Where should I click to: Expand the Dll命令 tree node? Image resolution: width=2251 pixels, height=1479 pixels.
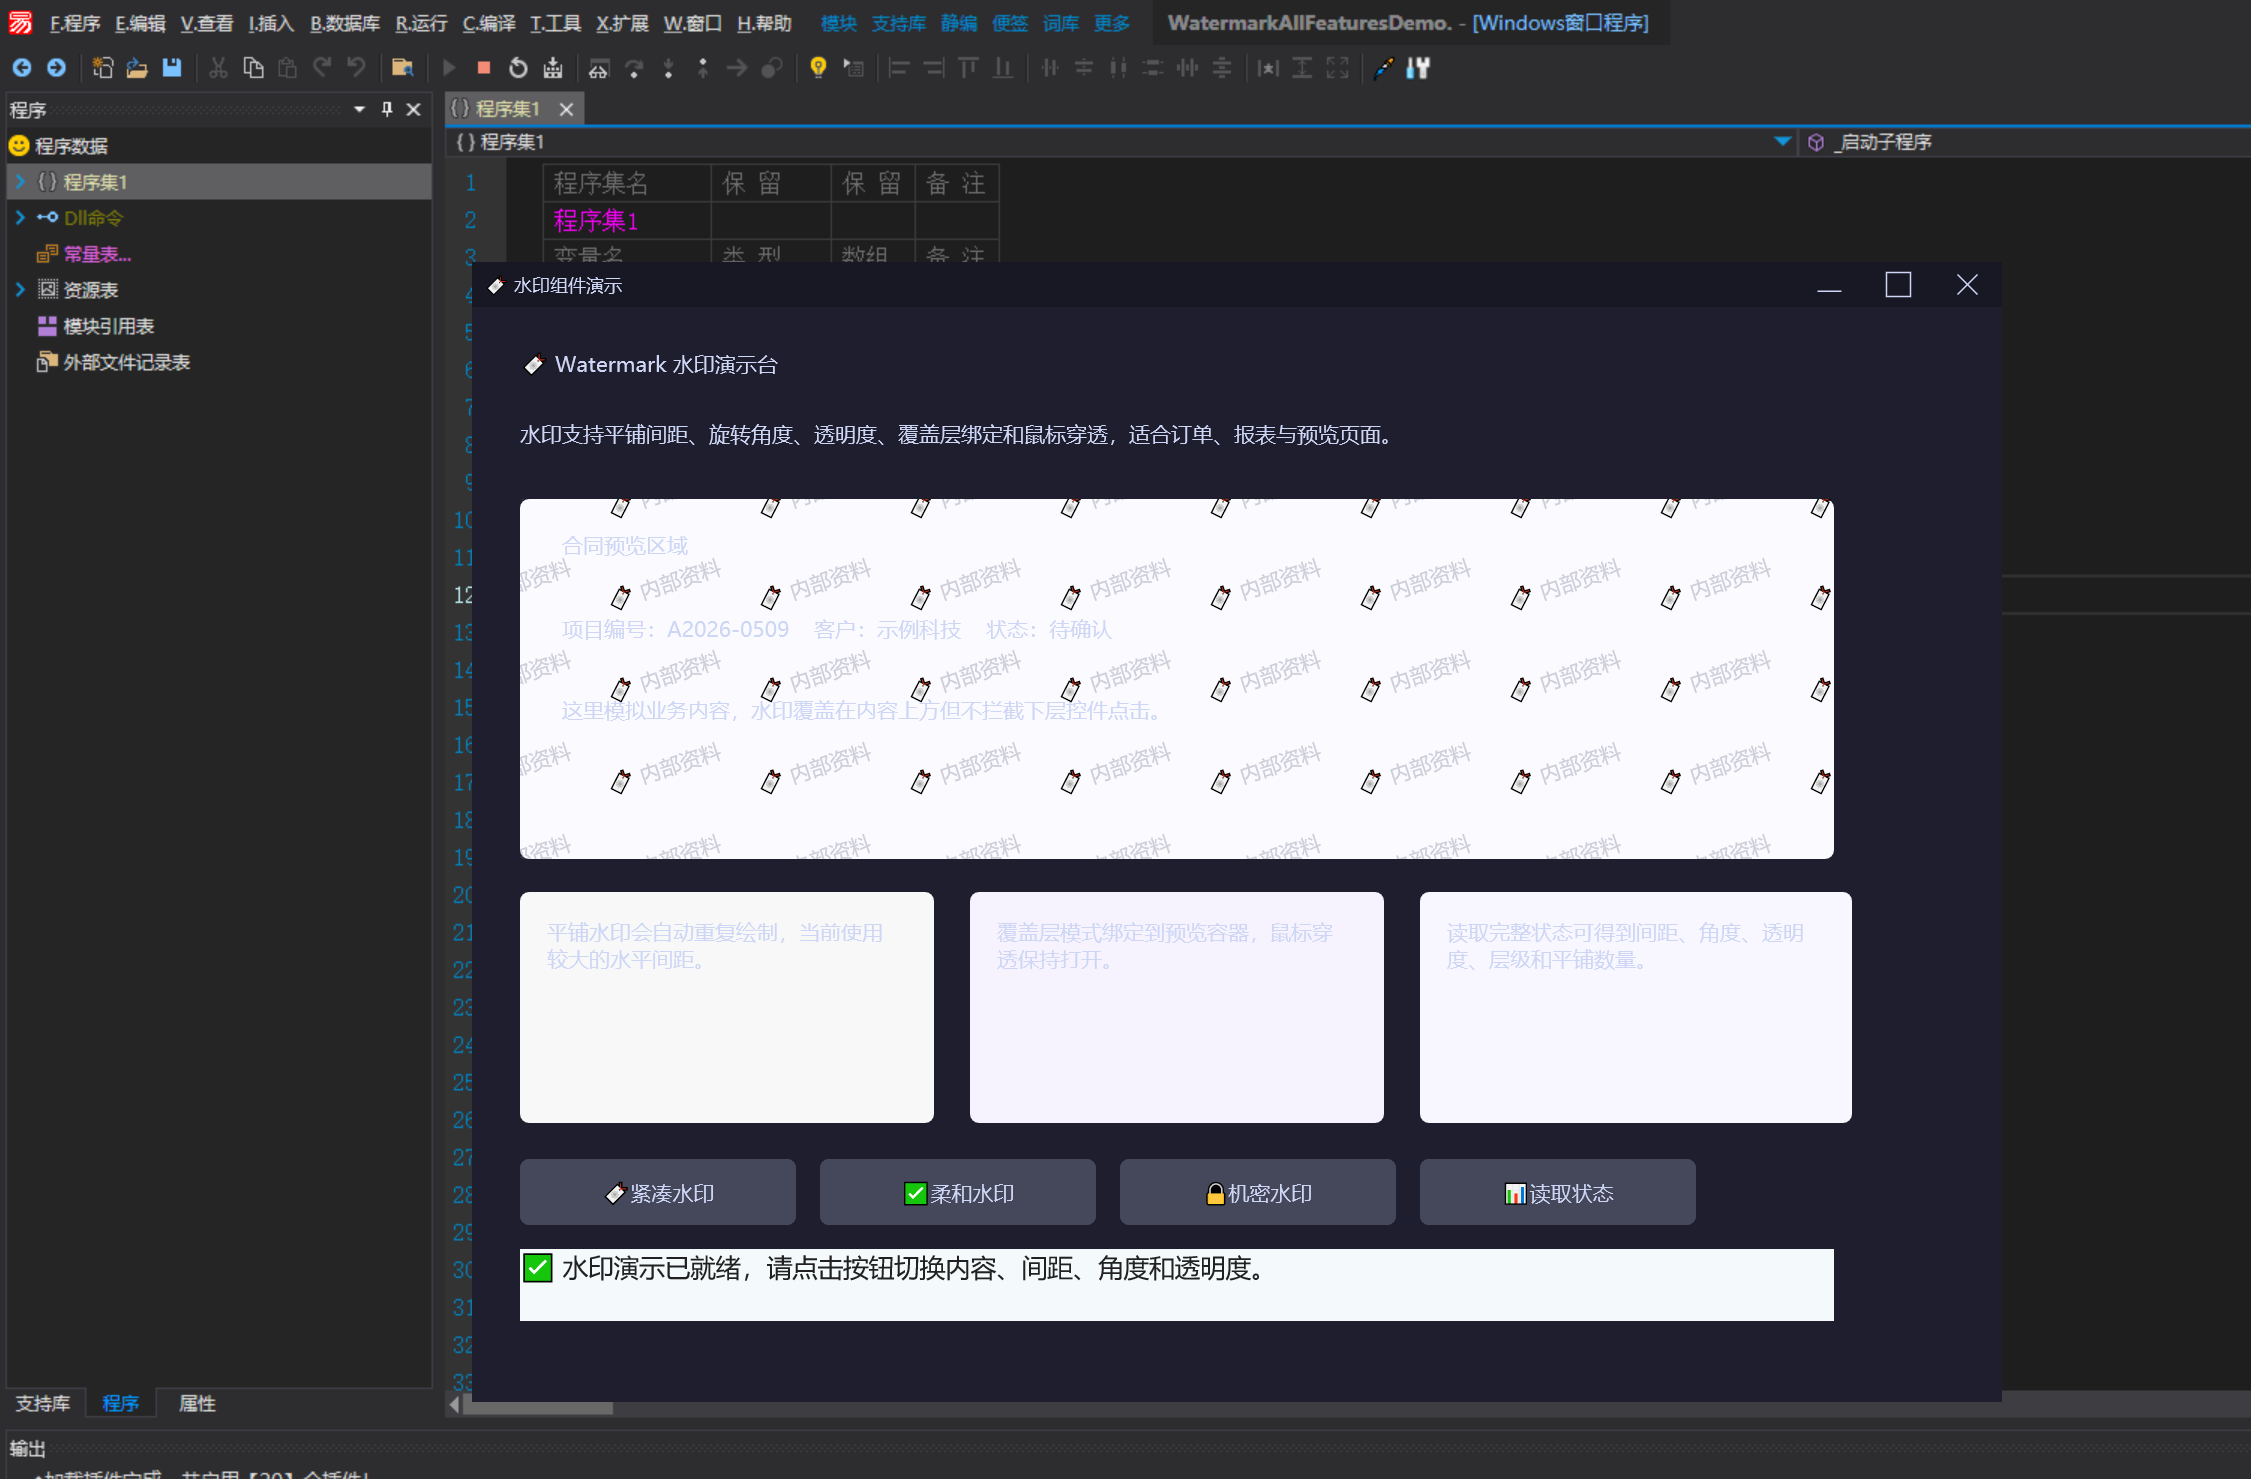point(20,217)
